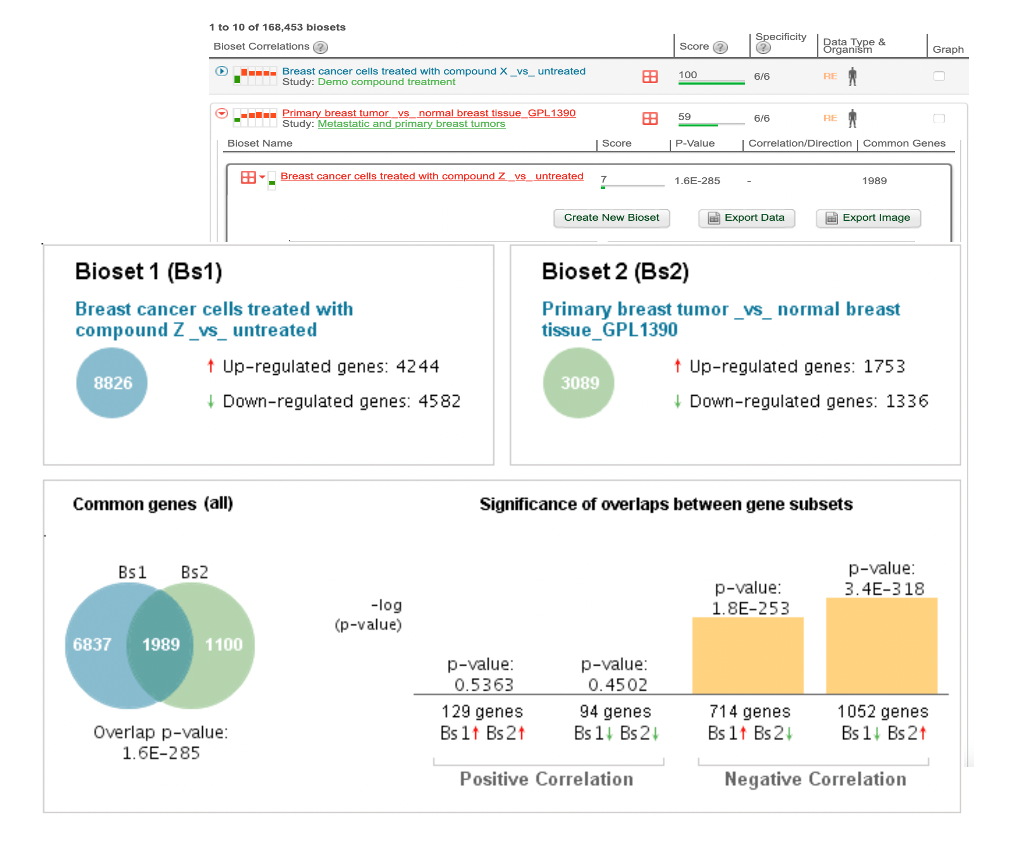Click the Create New Bioset button

pos(612,218)
